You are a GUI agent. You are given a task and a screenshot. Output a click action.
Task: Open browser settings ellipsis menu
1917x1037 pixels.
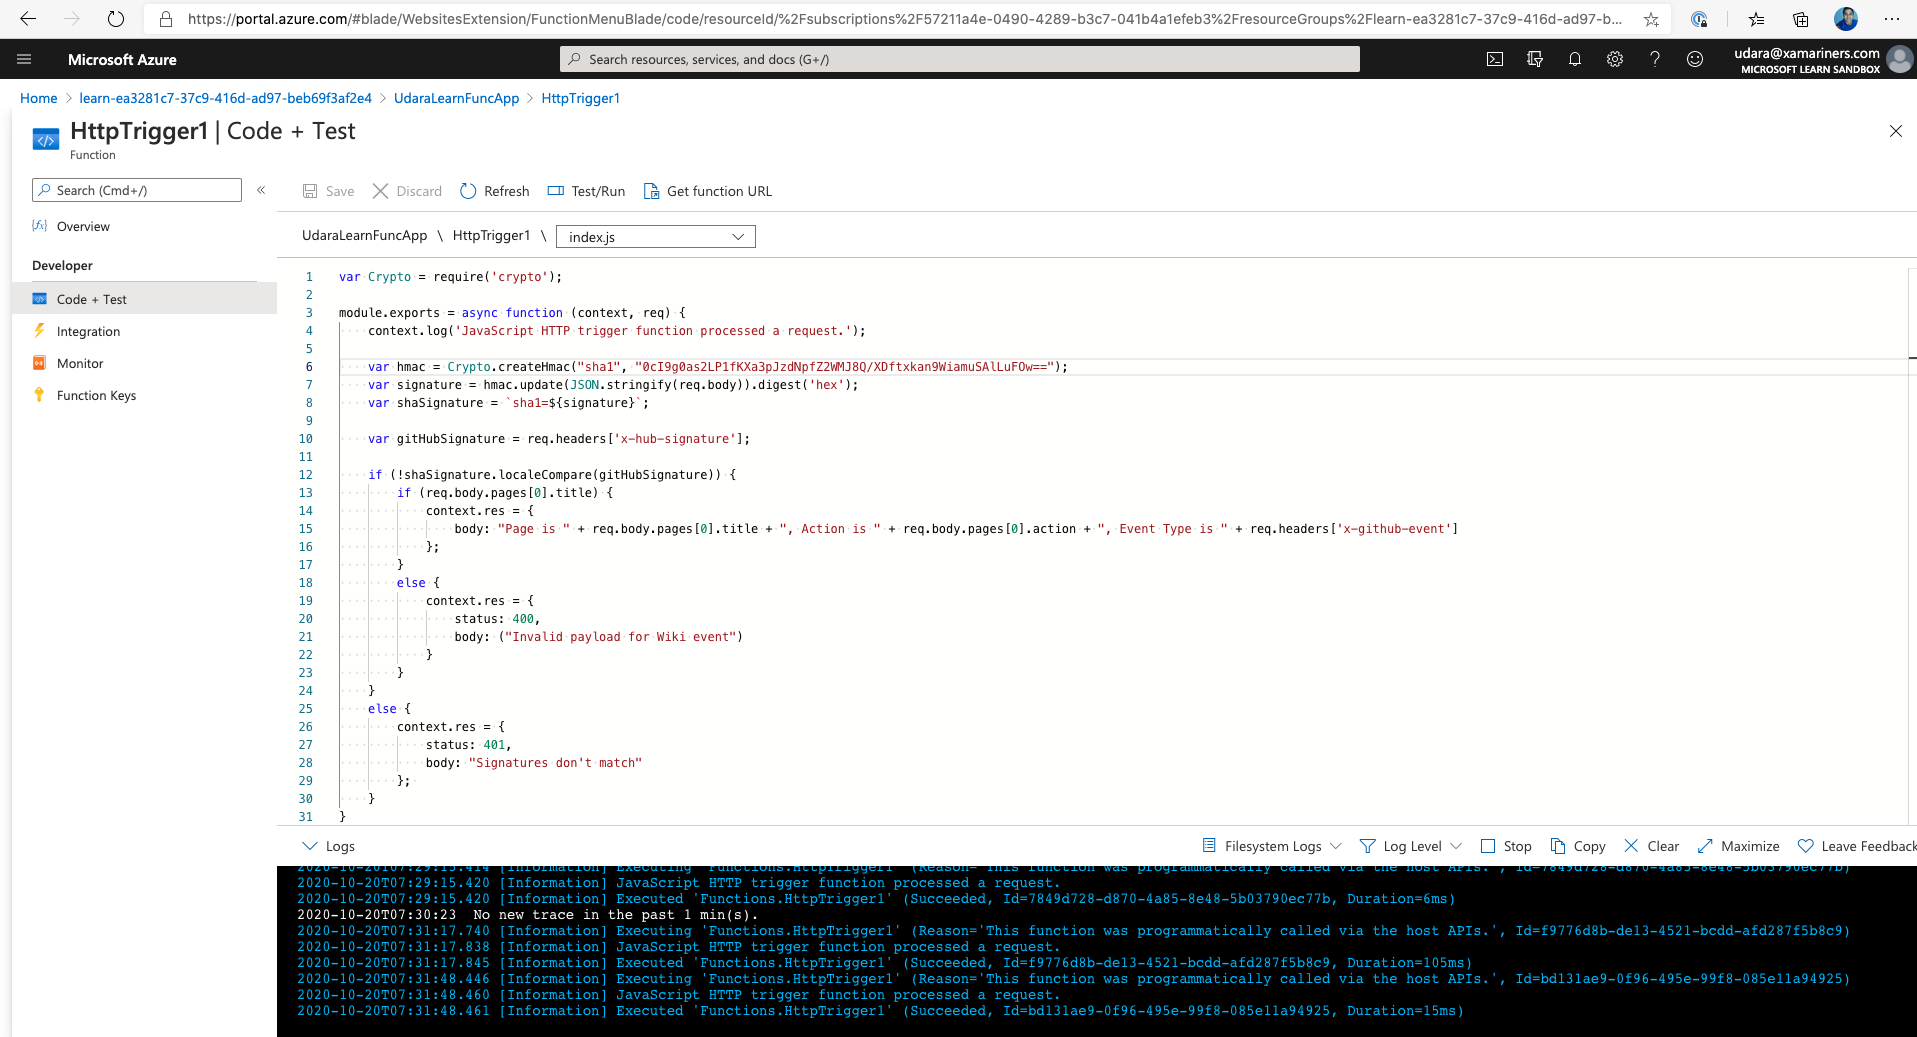pyautogui.click(x=1891, y=19)
